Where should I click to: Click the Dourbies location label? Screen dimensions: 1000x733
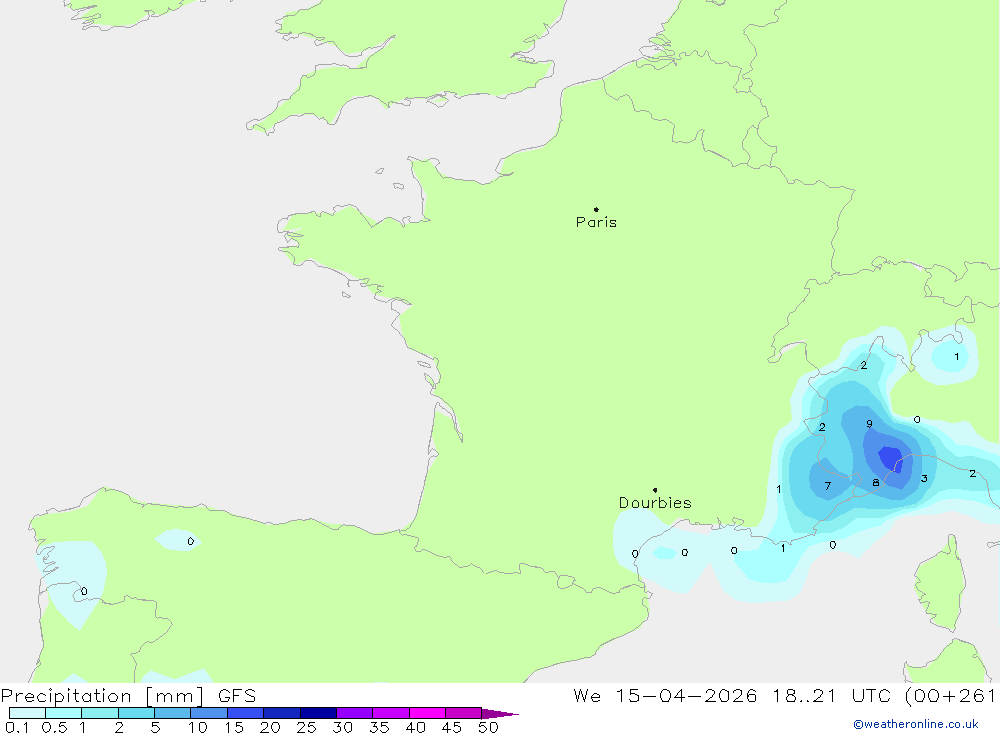click(x=655, y=503)
